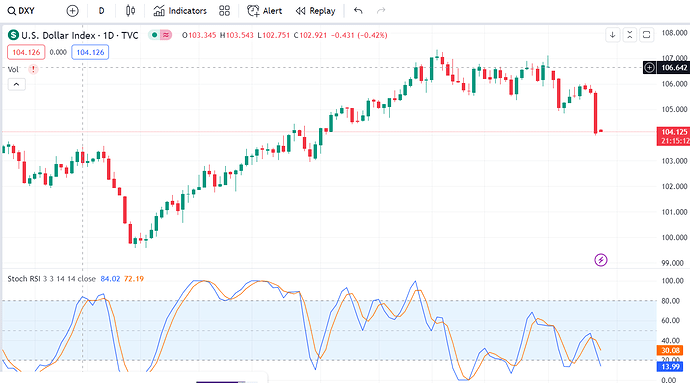Click the pink approximate-data badge
The height and width of the screenshot is (383, 690).
(165, 35)
